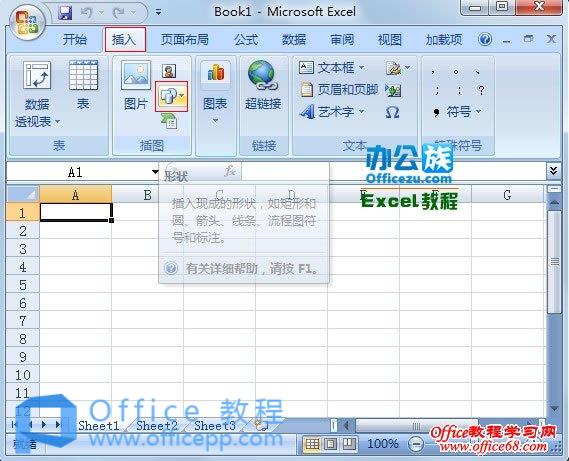Open the 加载项 tab
The height and width of the screenshot is (461, 569).
[x=443, y=39]
